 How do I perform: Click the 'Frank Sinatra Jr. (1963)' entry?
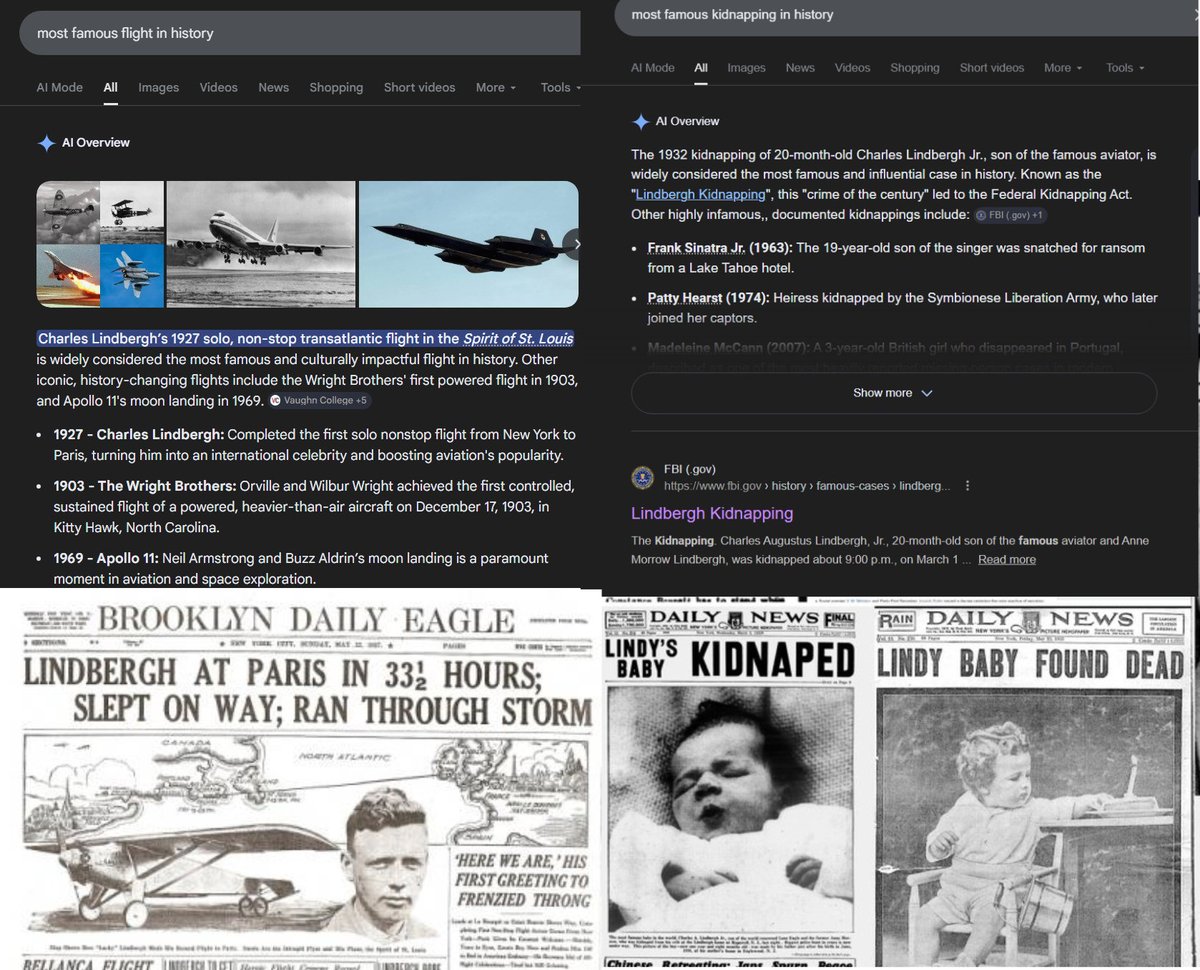[720, 248]
